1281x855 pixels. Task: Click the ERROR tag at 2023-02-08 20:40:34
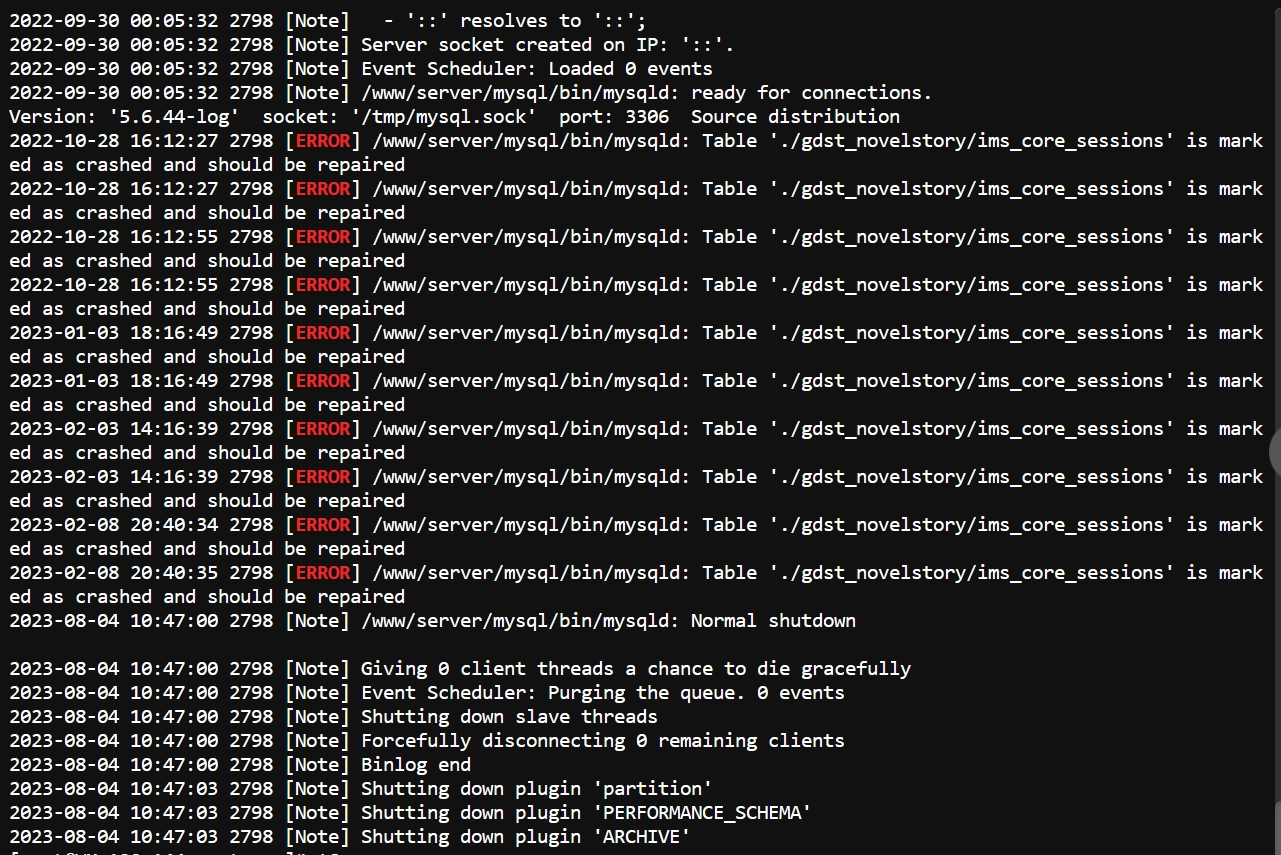323,524
